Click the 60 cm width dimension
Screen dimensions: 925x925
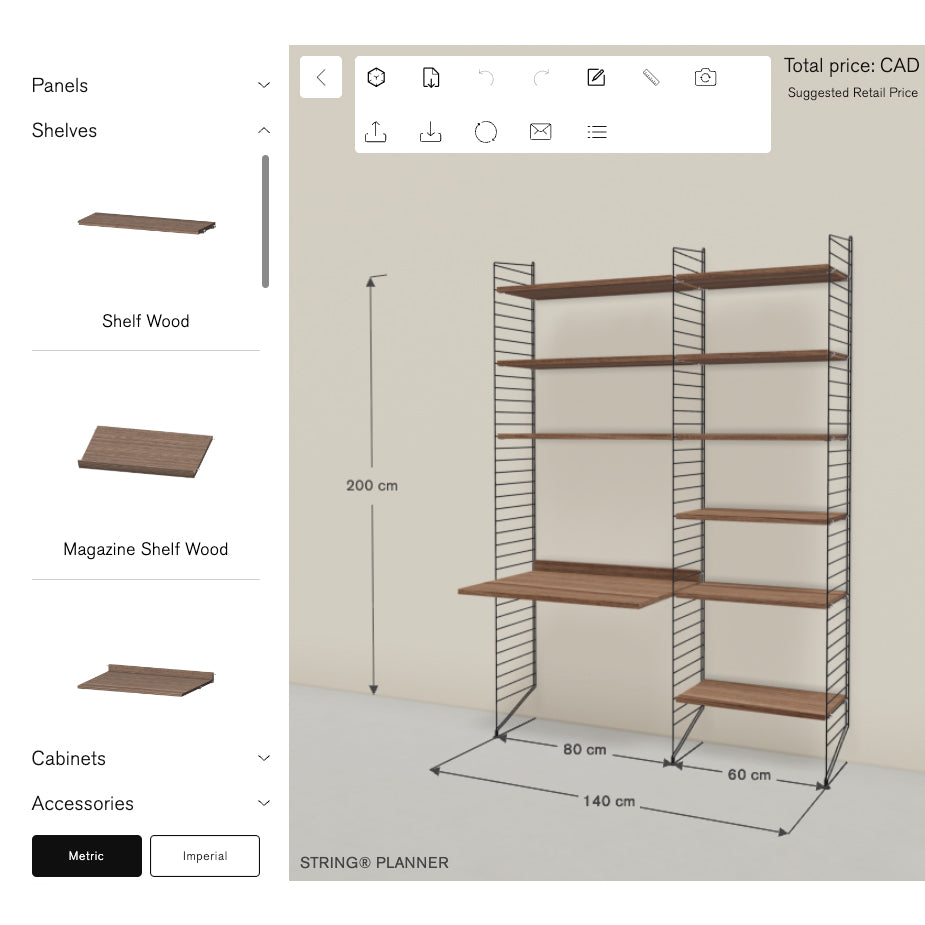(x=749, y=775)
